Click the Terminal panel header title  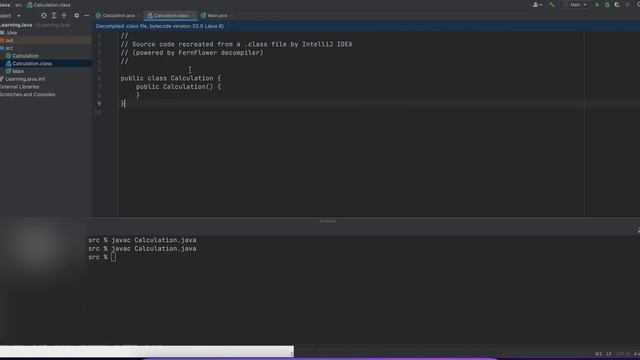(328, 221)
